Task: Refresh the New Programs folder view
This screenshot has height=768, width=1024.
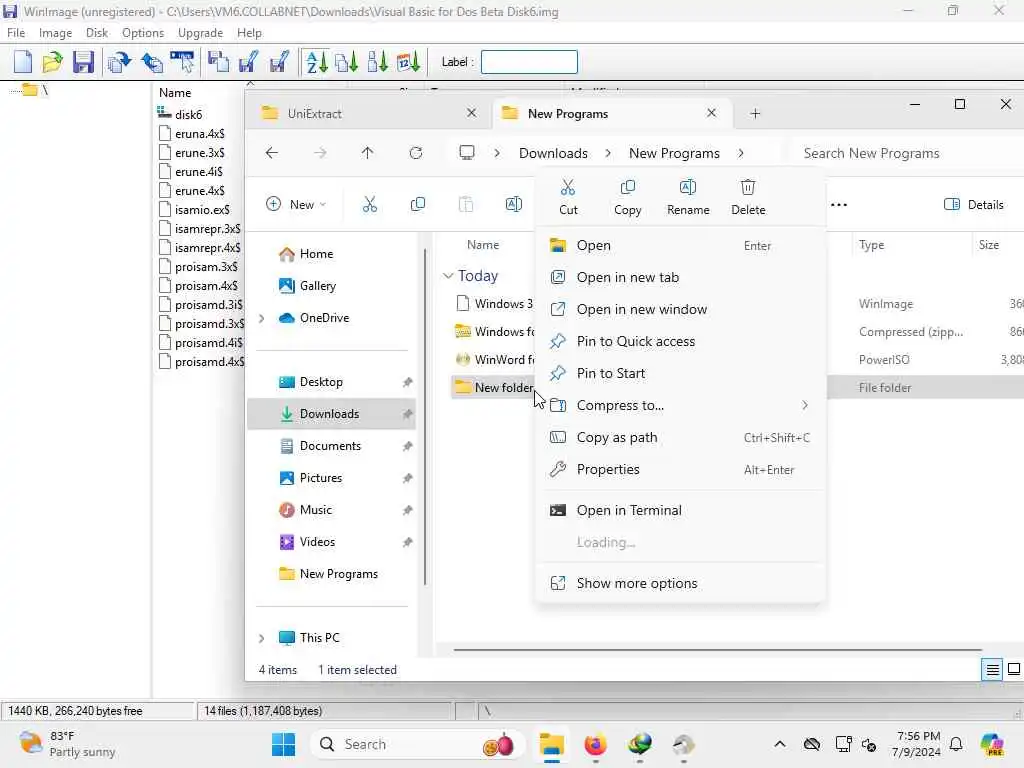Action: coord(416,153)
